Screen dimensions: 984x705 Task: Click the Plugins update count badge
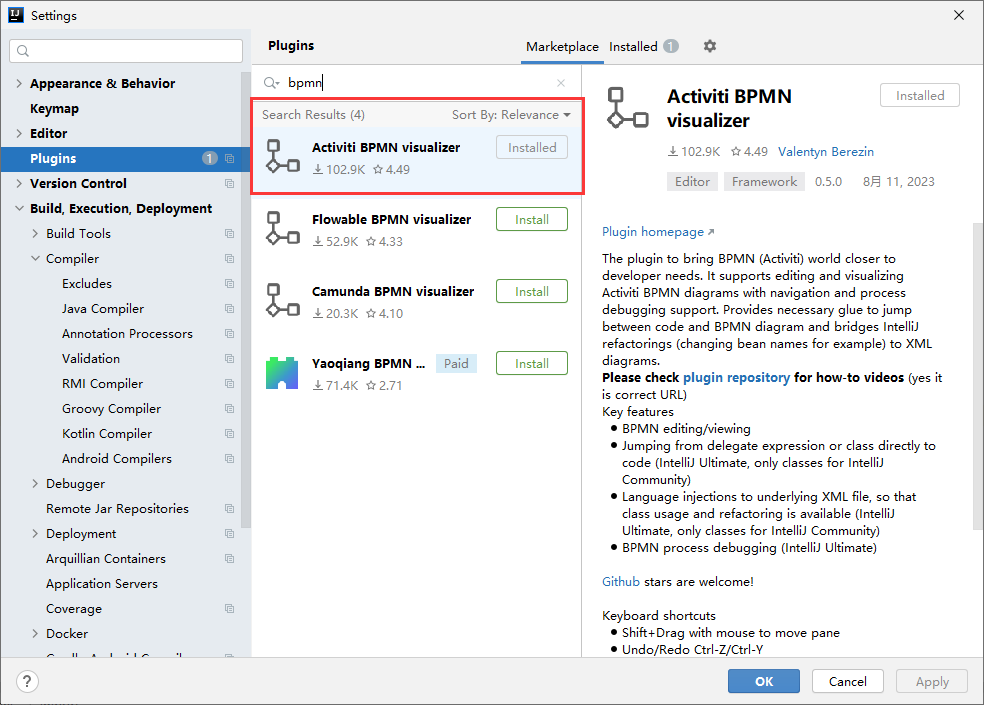(210, 159)
